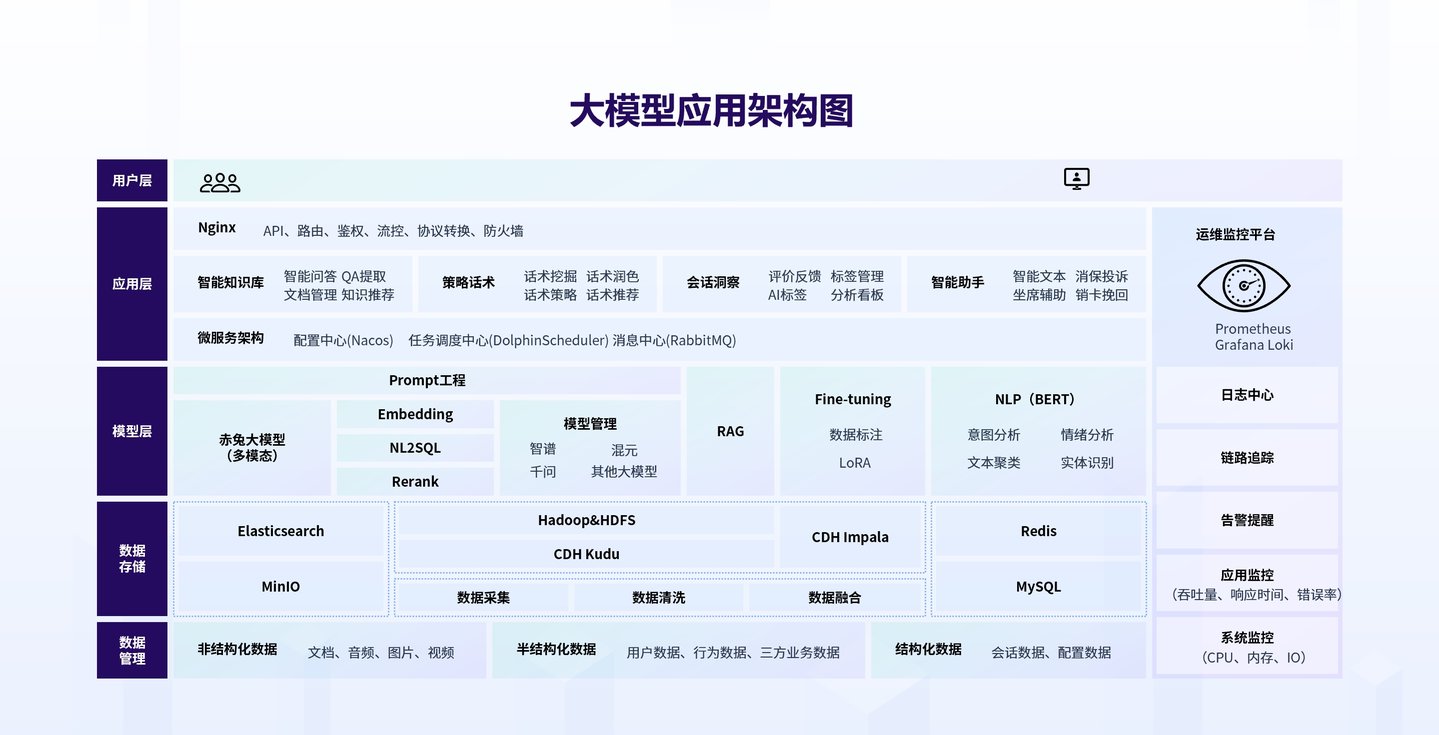Select the 数据存储 layer label
This screenshot has width=1439, height=735.
pos(132,558)
